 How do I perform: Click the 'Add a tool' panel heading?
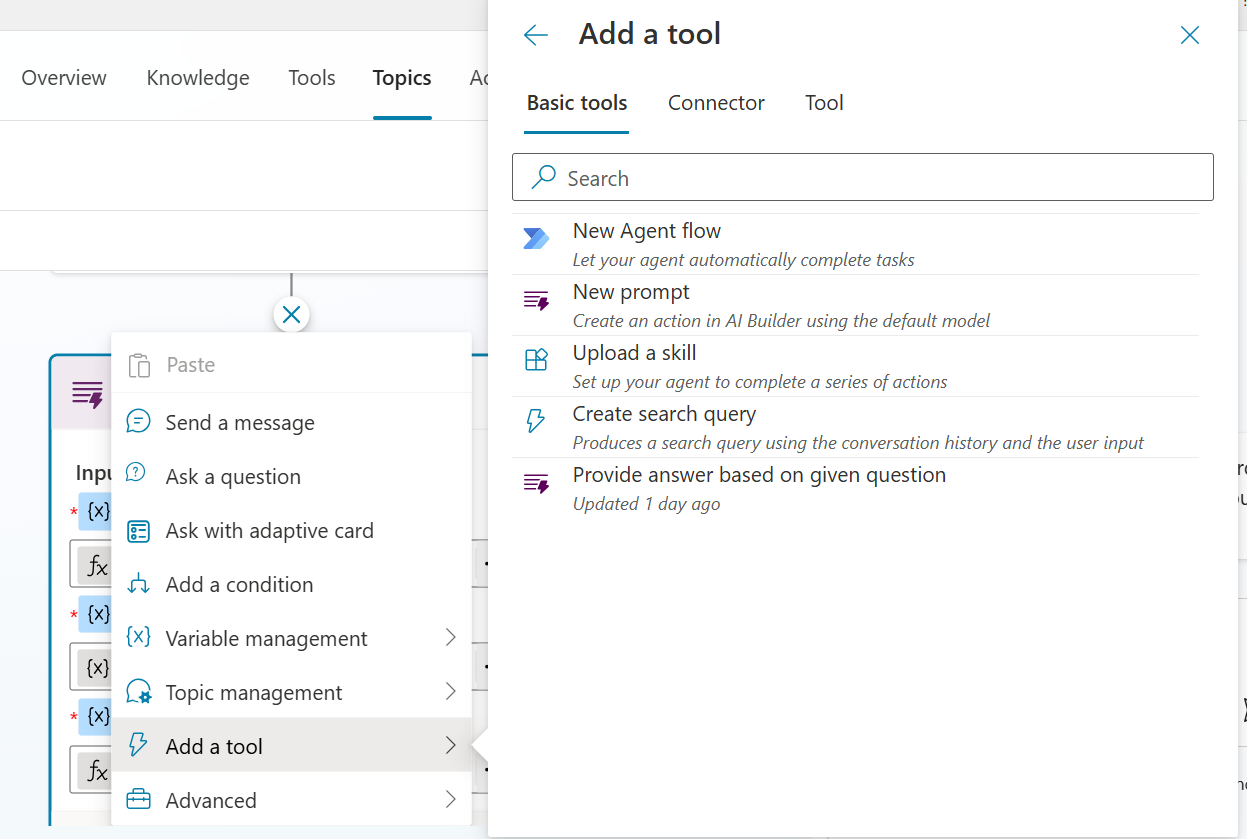click(x=650, y=34)
